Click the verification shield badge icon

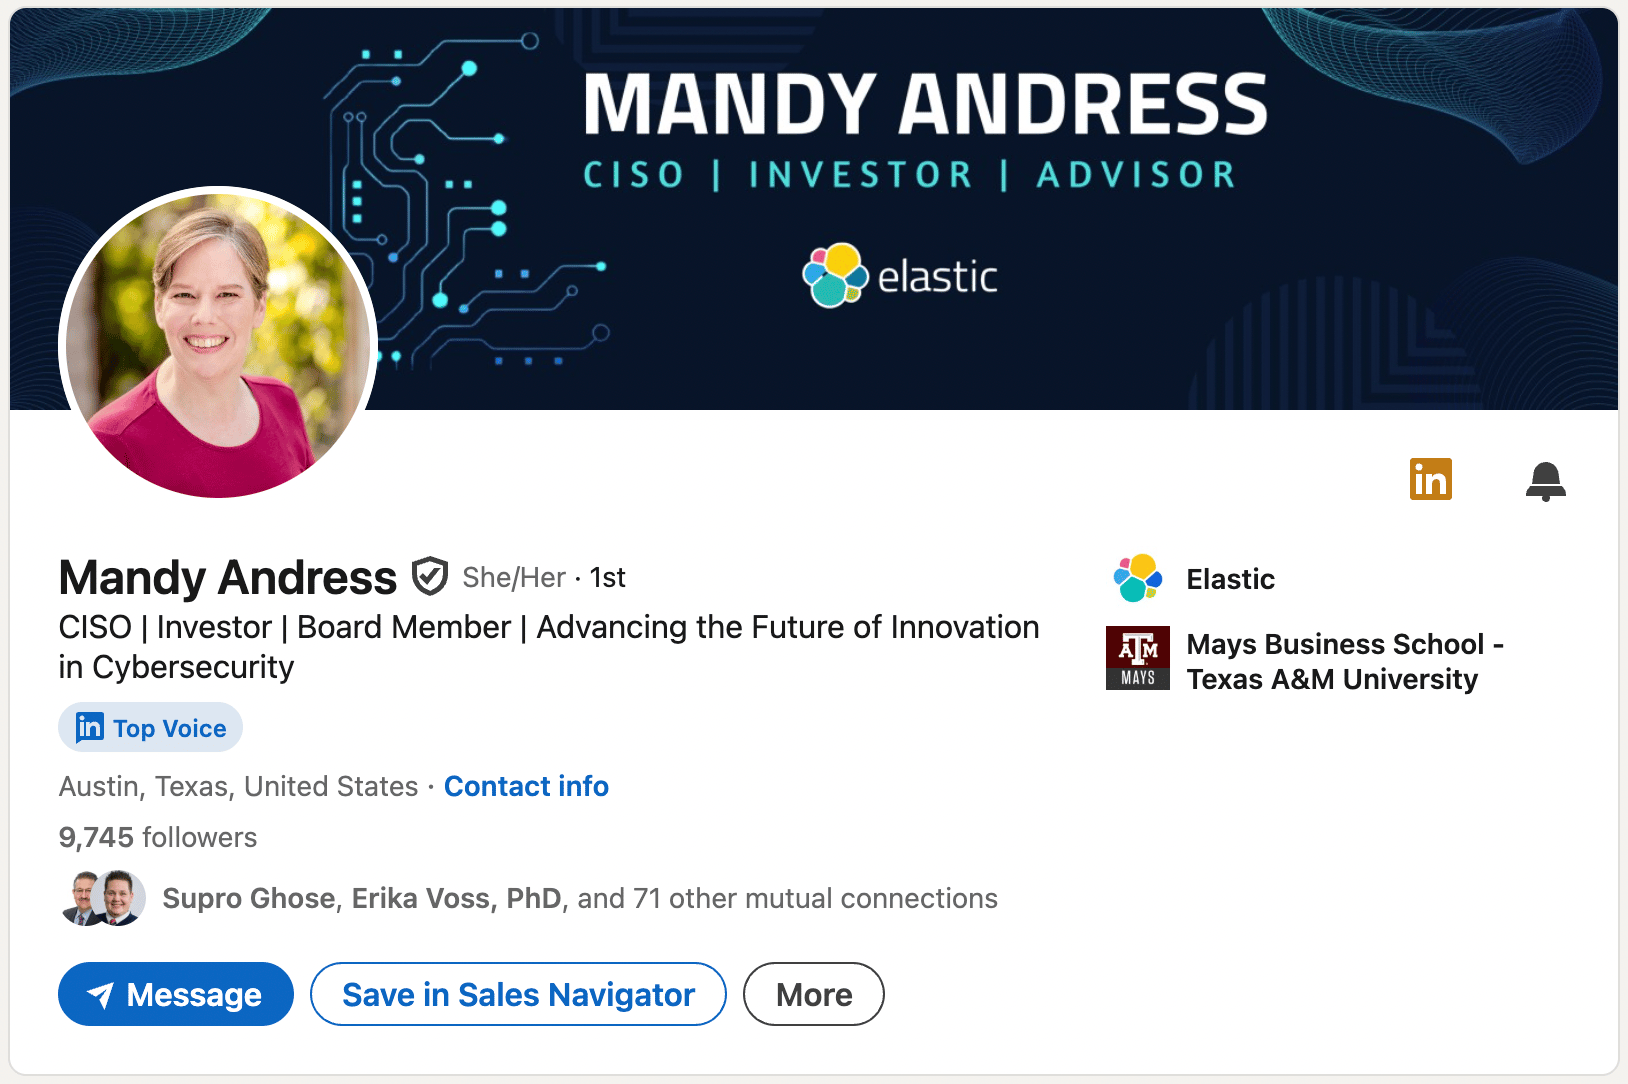coord(430,577)
